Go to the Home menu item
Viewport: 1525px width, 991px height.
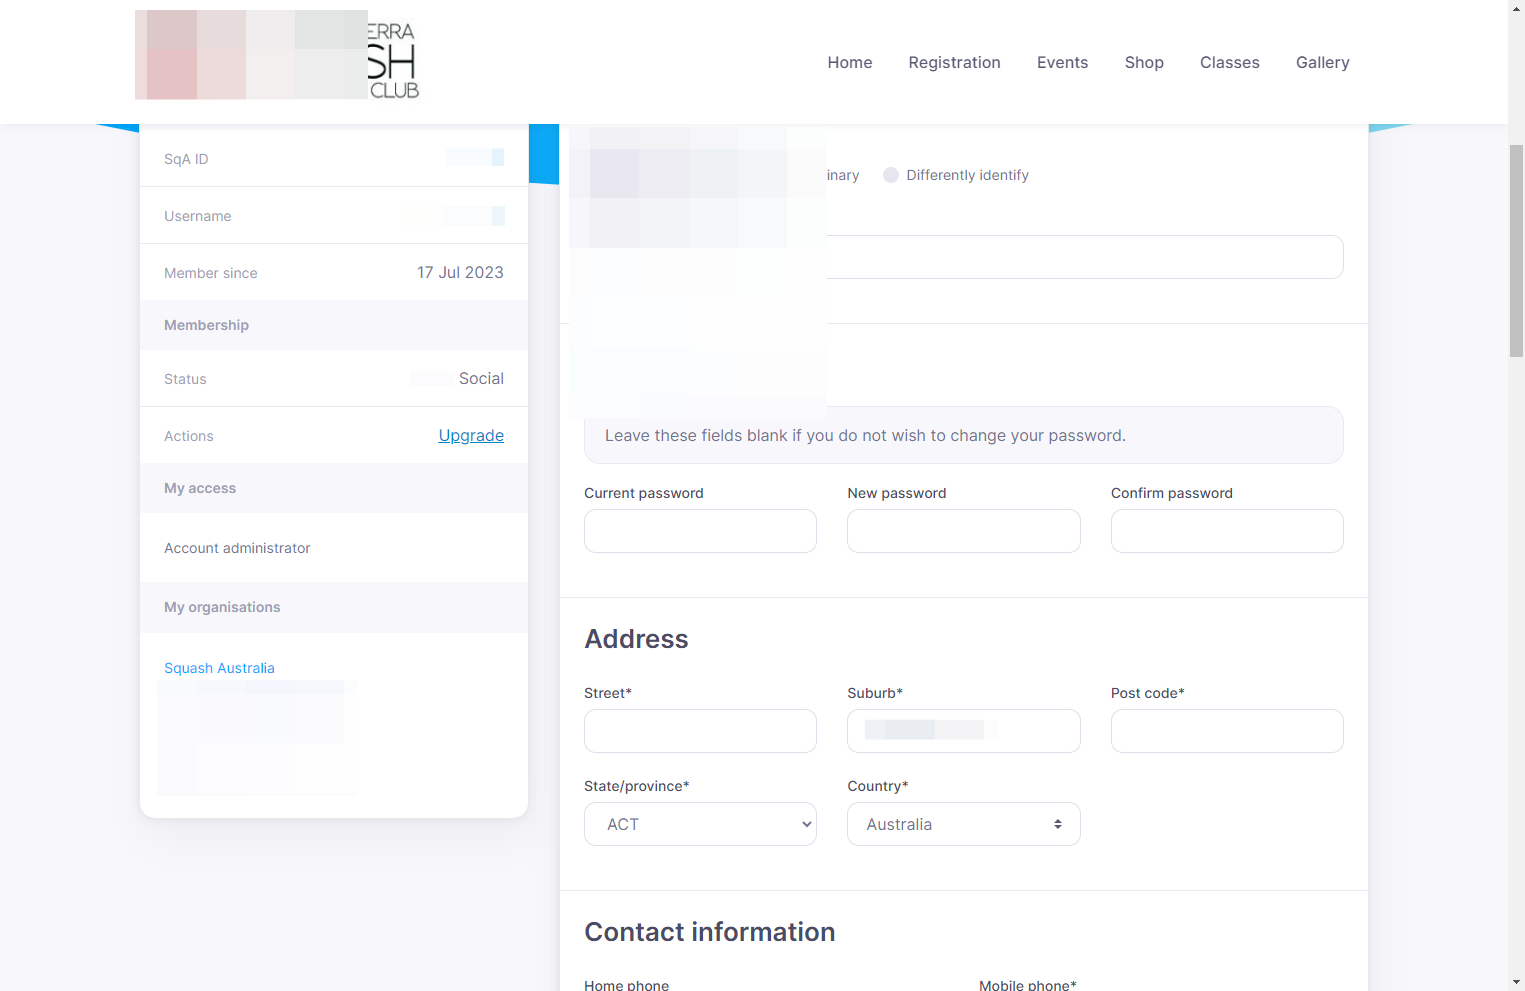pos(850,62)
